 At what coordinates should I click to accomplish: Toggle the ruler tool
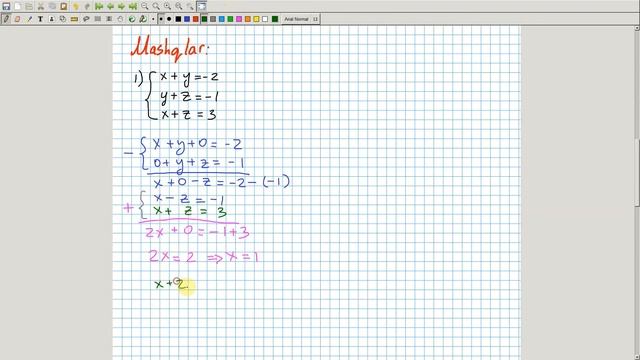pos(74,19)
